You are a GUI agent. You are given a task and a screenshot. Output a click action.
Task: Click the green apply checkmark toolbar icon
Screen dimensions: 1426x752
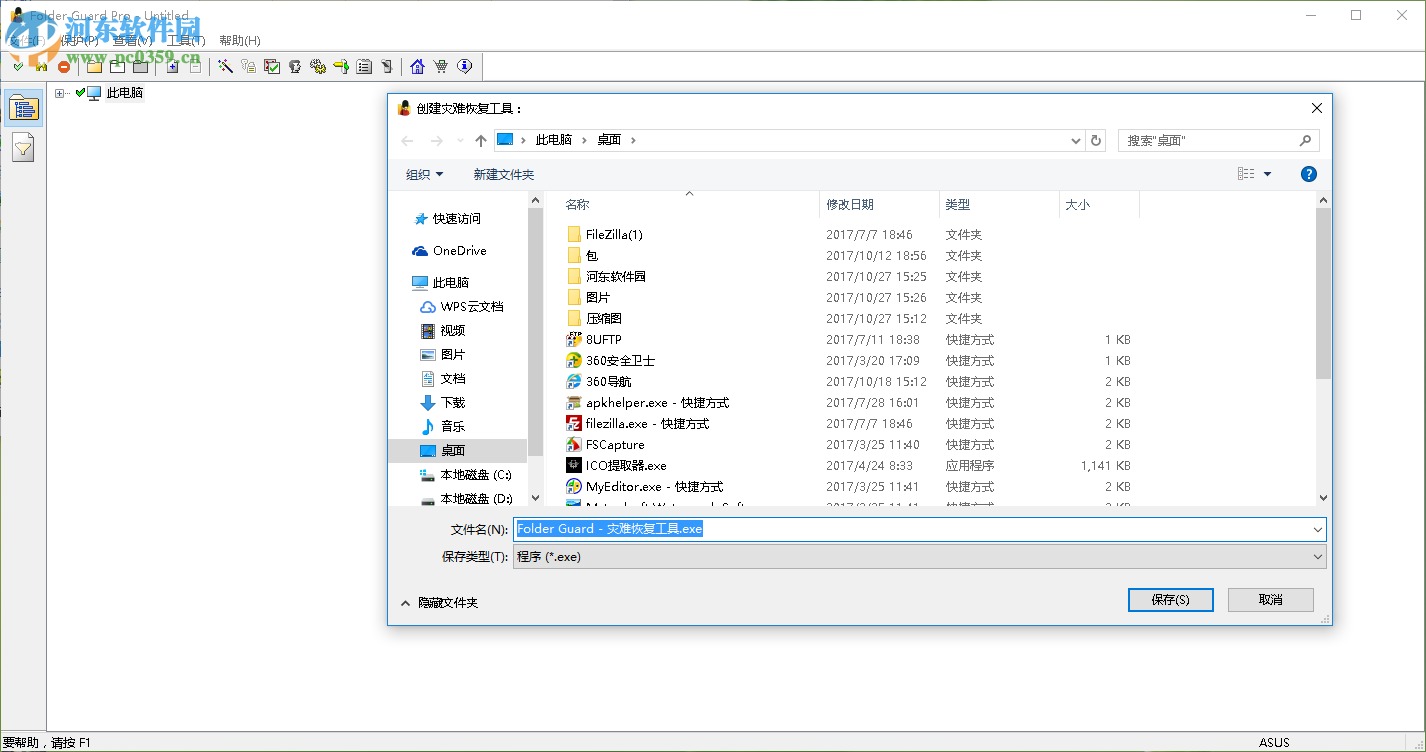coord(16,66)
